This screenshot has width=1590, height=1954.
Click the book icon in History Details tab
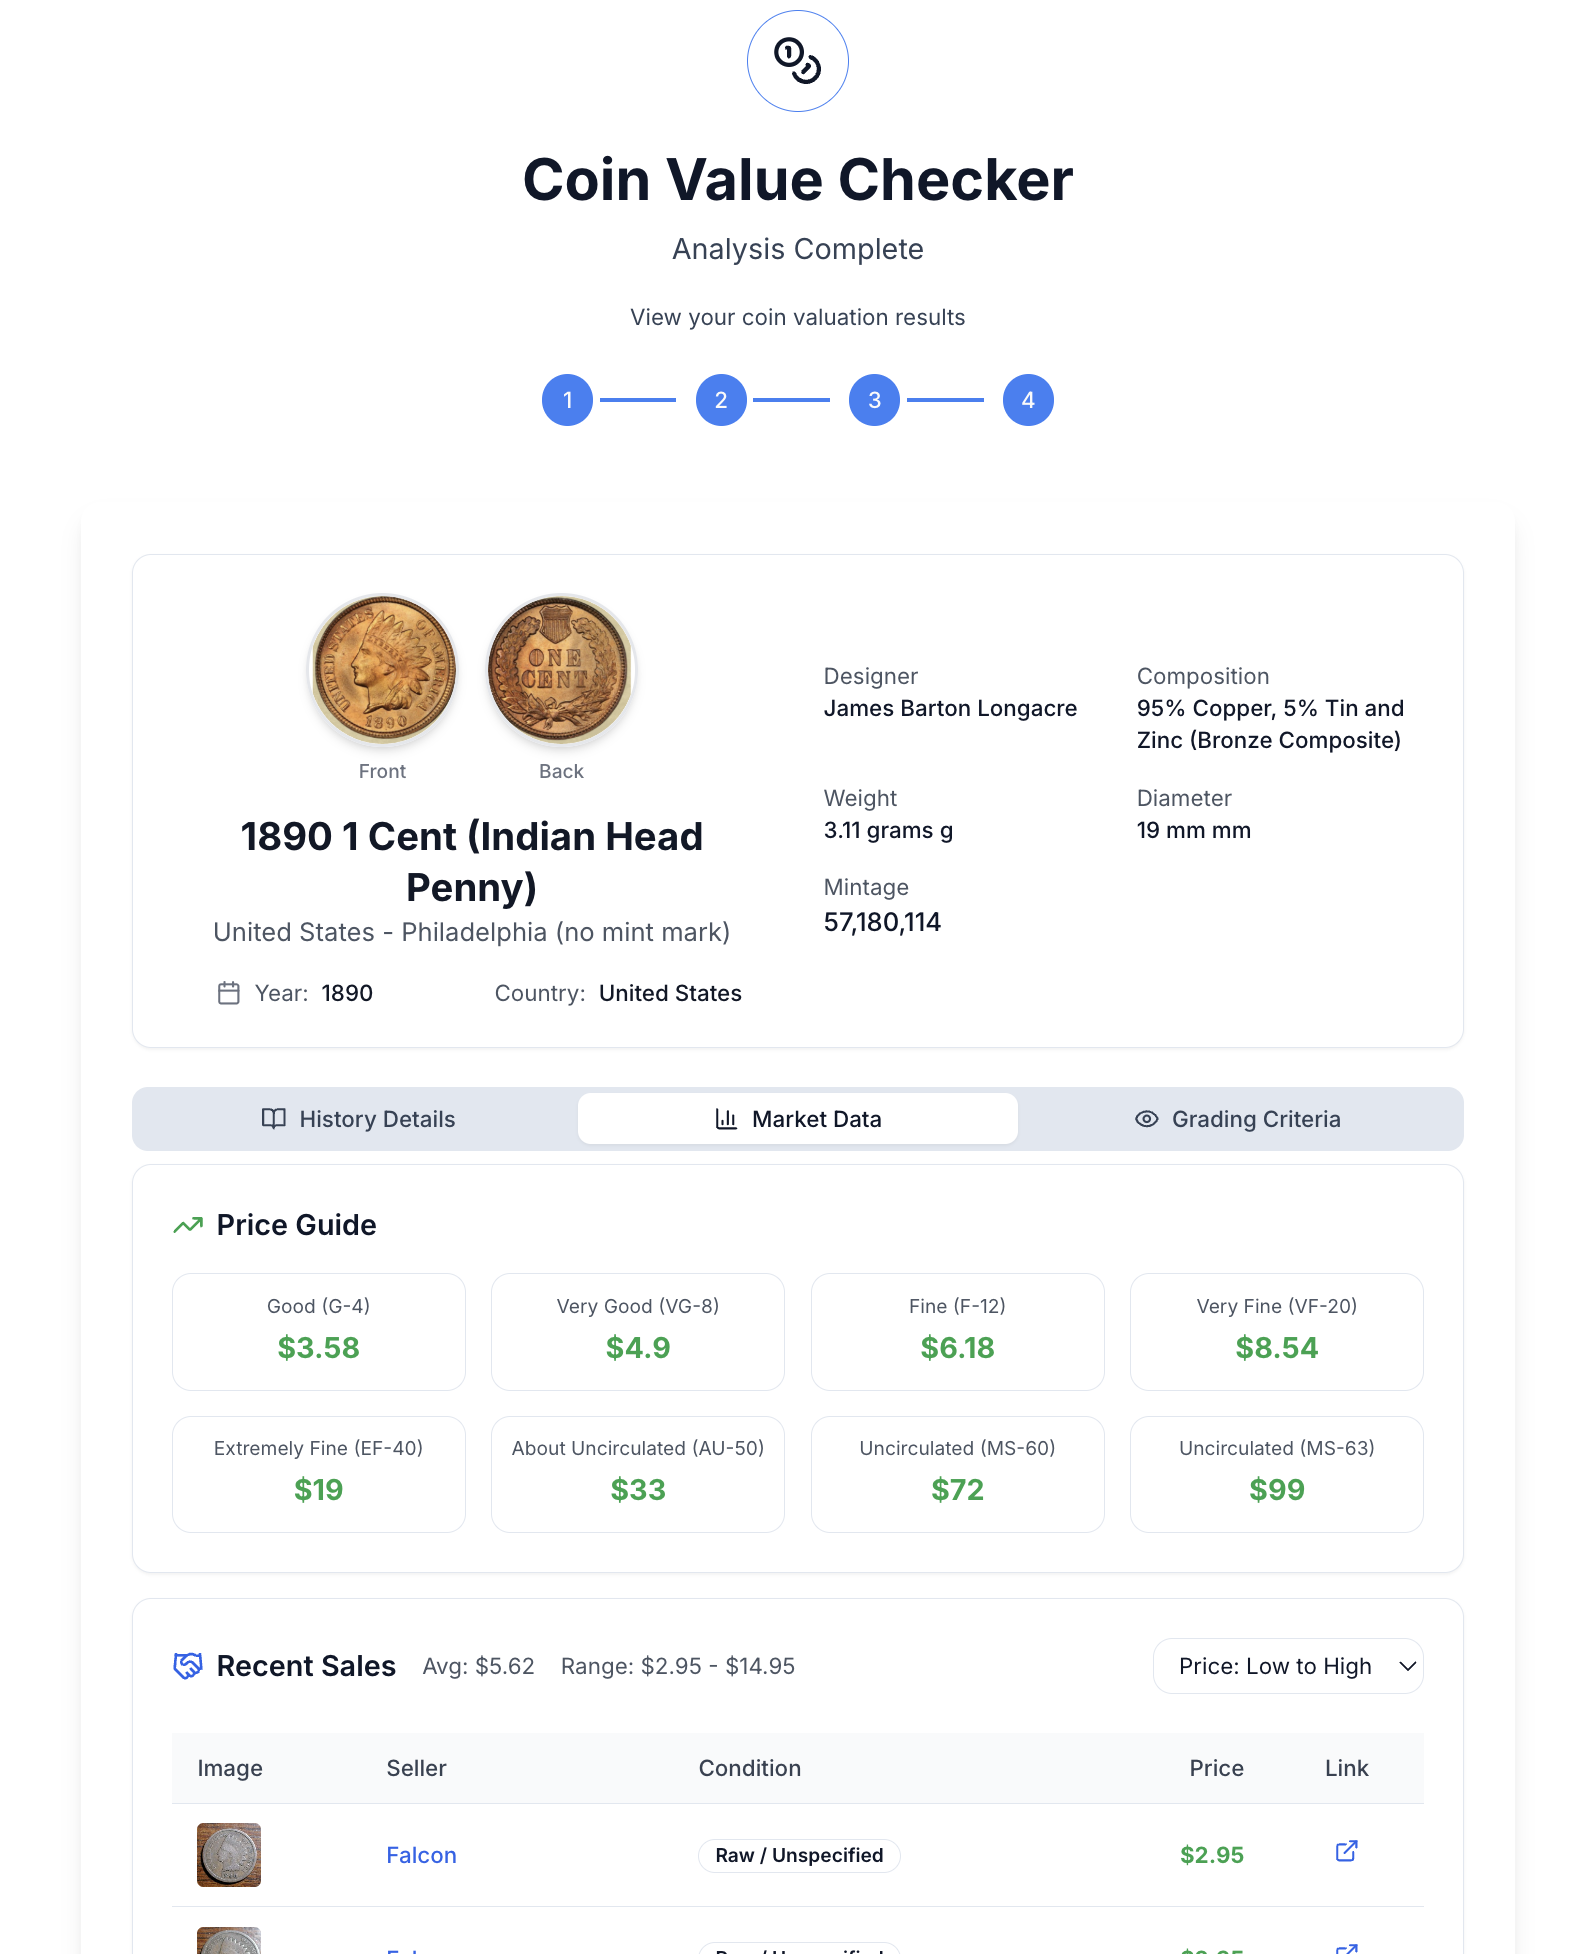point(274,1119)
